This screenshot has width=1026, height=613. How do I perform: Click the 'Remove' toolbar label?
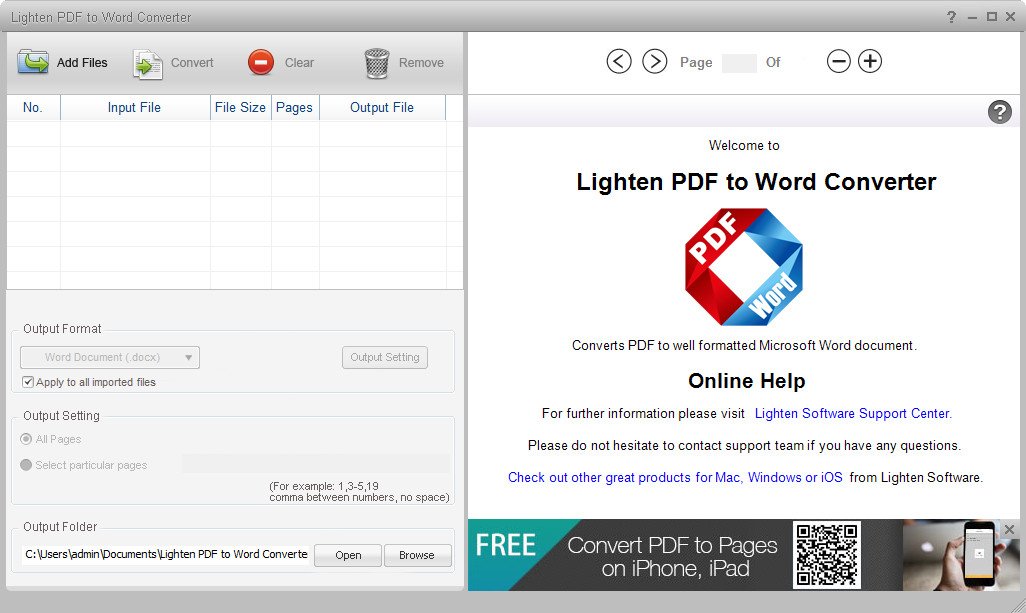(421, 63)
